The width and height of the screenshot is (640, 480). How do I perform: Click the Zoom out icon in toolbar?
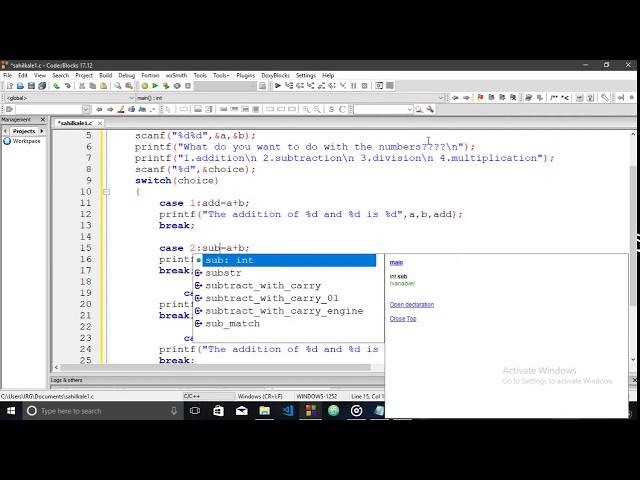click(x=317, y=109)
